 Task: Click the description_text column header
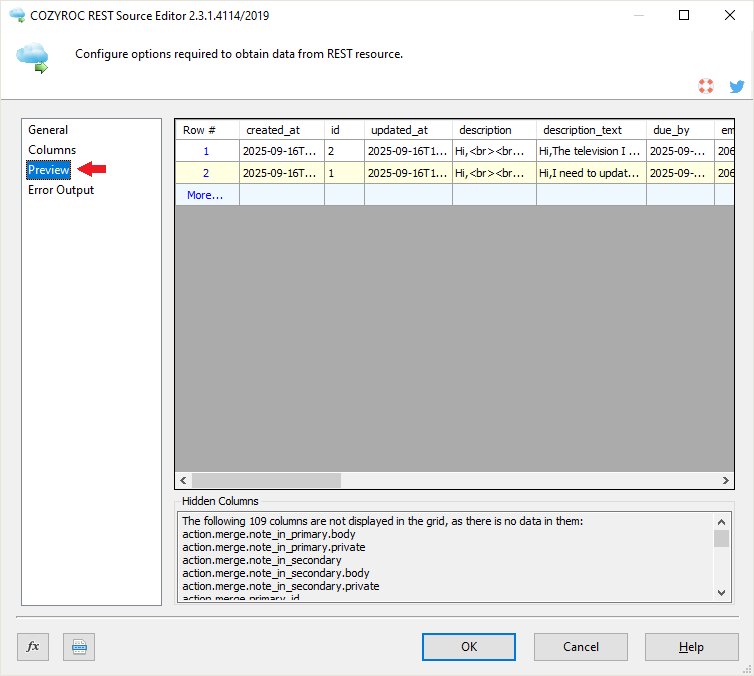coord(582,130)
